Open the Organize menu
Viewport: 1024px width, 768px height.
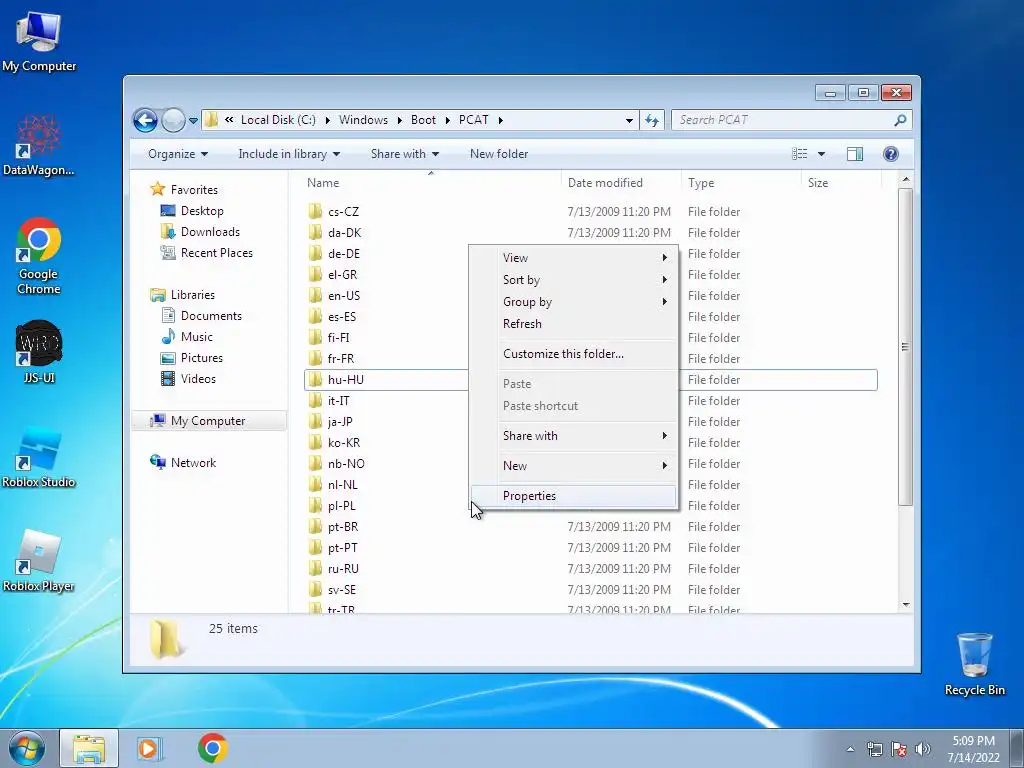(x=178, y=154)
